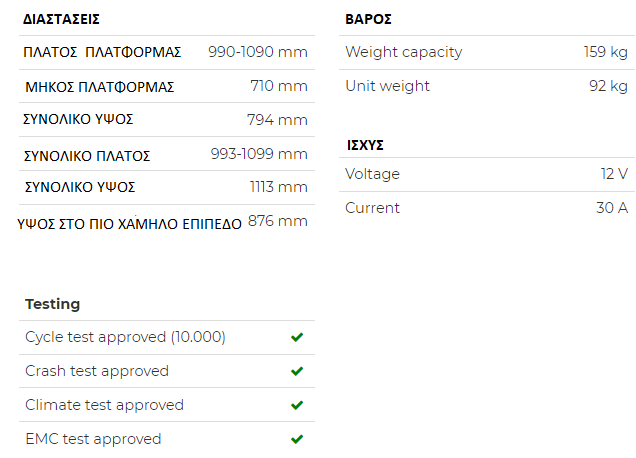
Task: Click the Cycle test approved green checkmark
Action: point(297,337)
